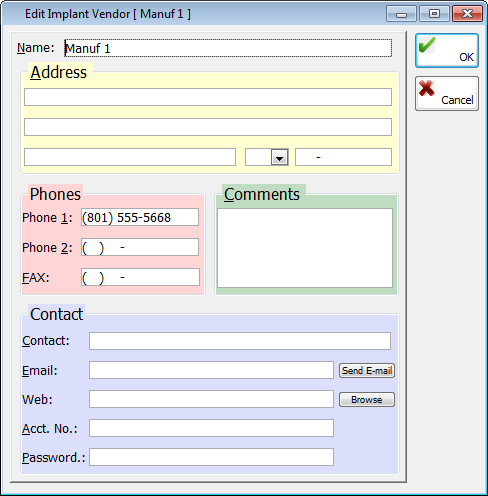Screen dimensions: 488x496
Task: Click the Password field
Action: pos(211,457)
